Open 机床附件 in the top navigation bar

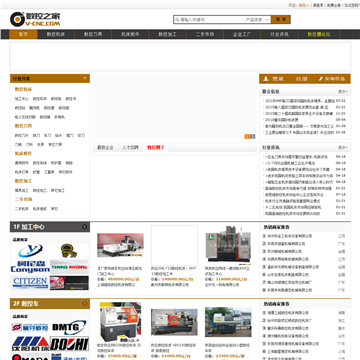pyautogui.click(x=130, y=34)
